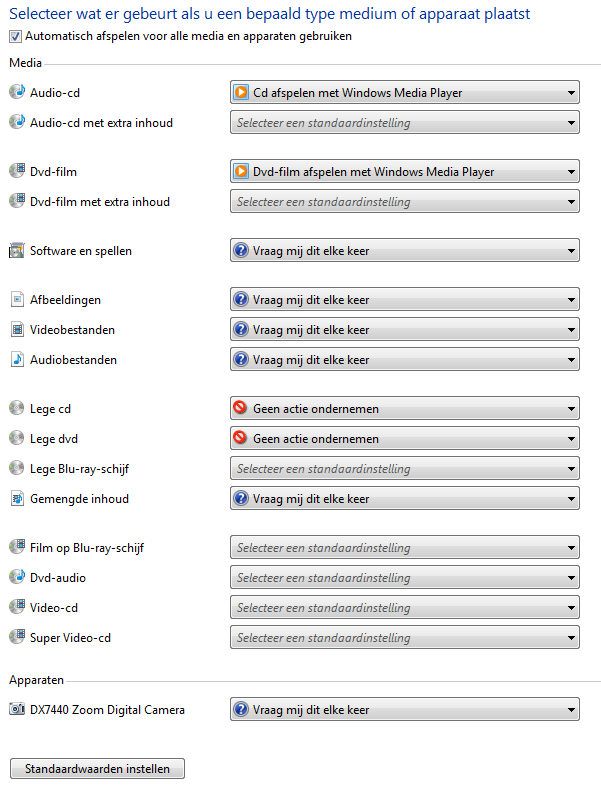Click the Videobestanden filmstrip icon
The image size is (601, 791).
click(17, 329)
